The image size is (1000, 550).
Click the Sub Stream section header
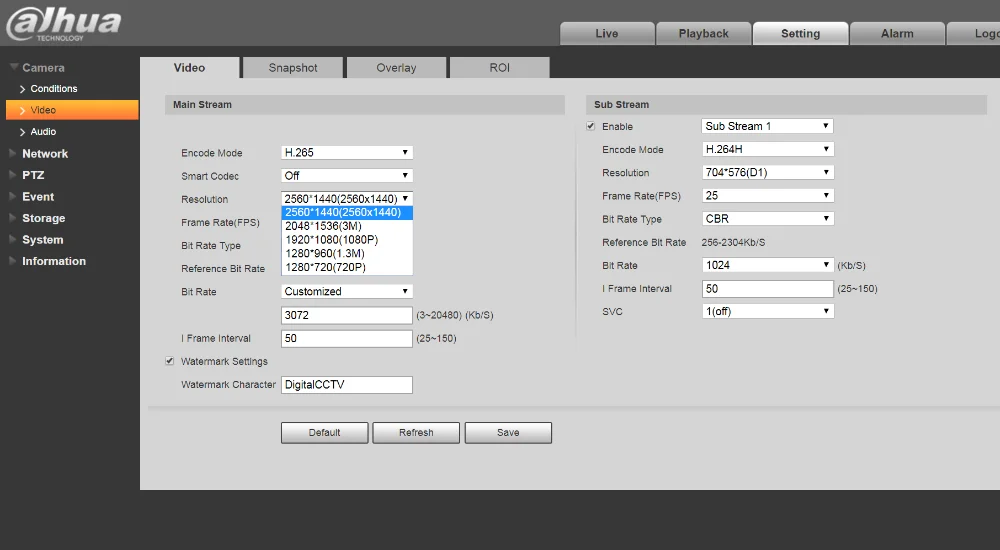click(786, 105)
